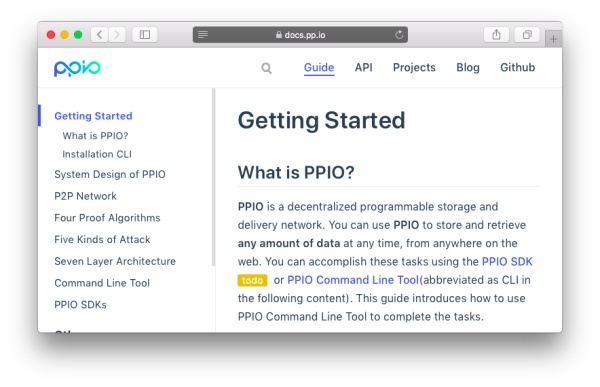Go back with the Safari back arrow
Viewport: 600px width, 387px height.
pos(99,35)
